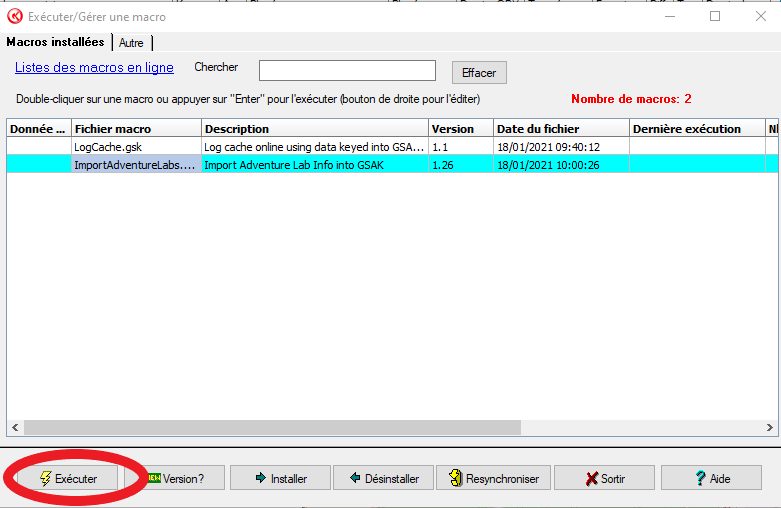
Task: Sort by the Dernière exécution column header
Action: point(695,129)
